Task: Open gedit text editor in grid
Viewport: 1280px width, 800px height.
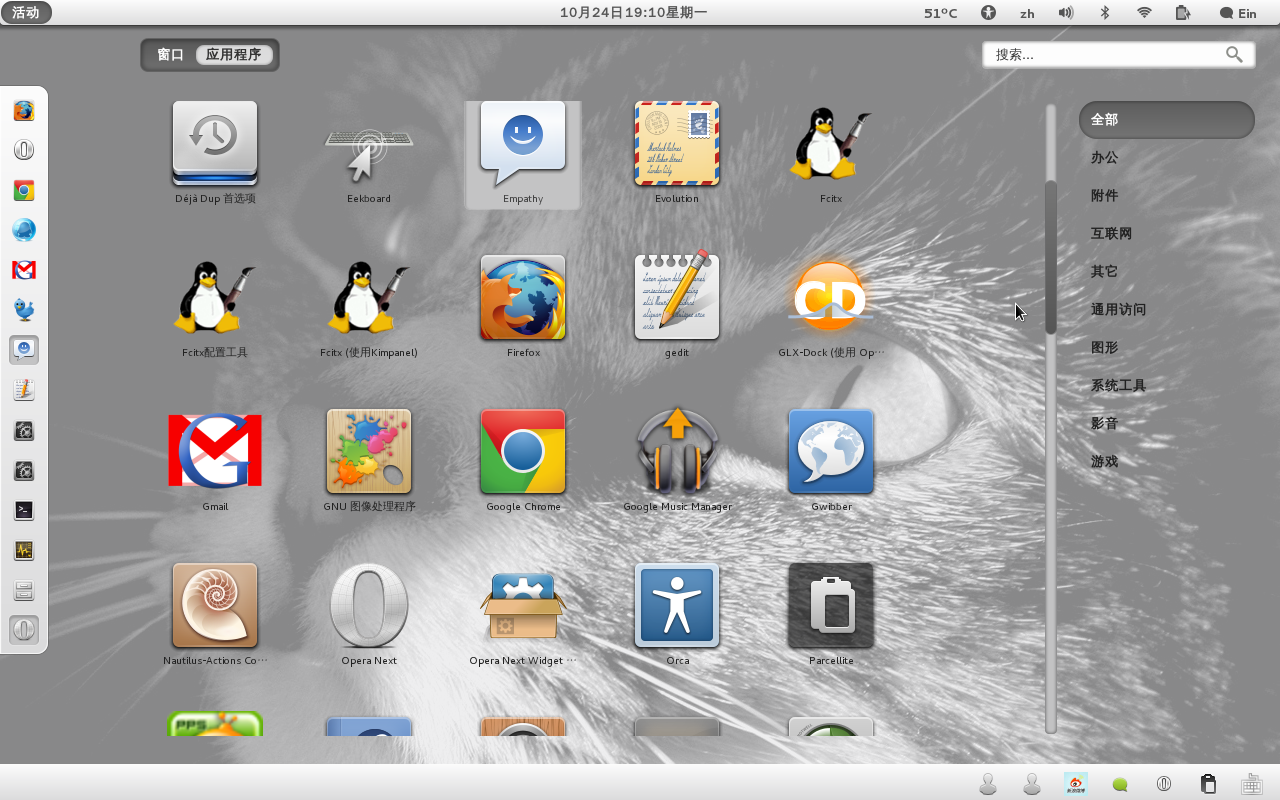Action: pyautogui.click(x=677, y=298)
